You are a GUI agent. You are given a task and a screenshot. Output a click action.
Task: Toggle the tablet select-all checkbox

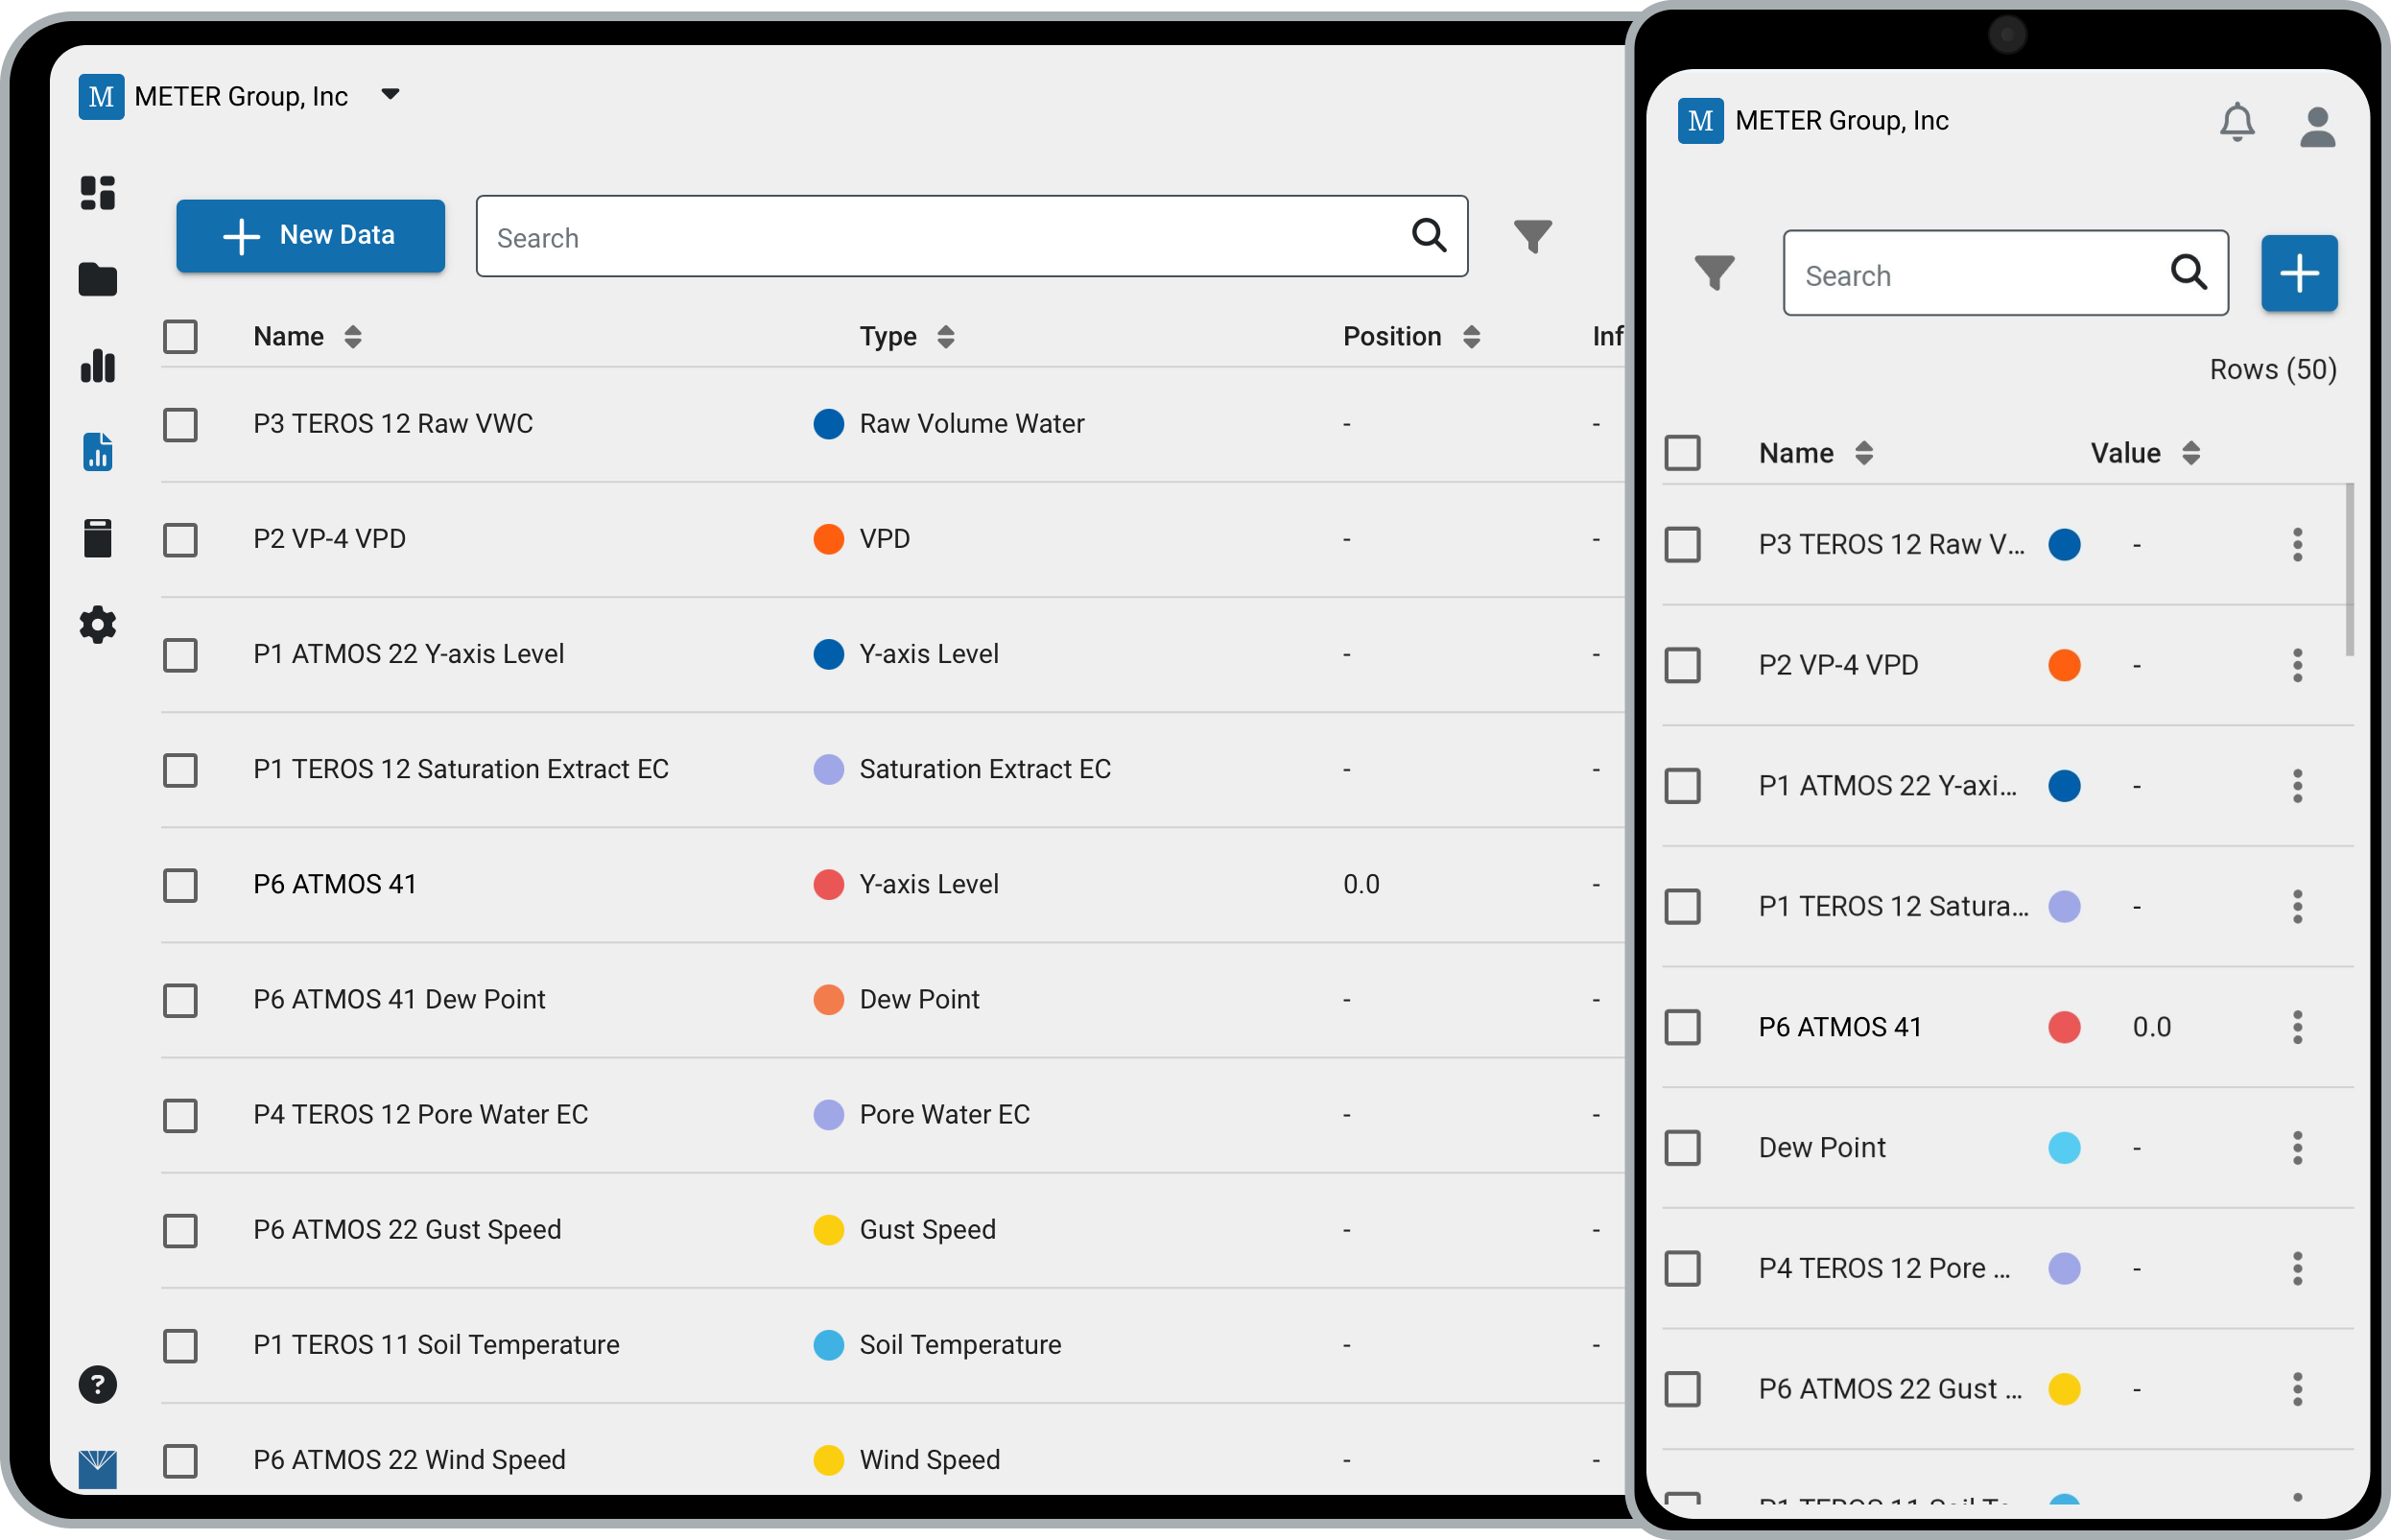point(180,337)
